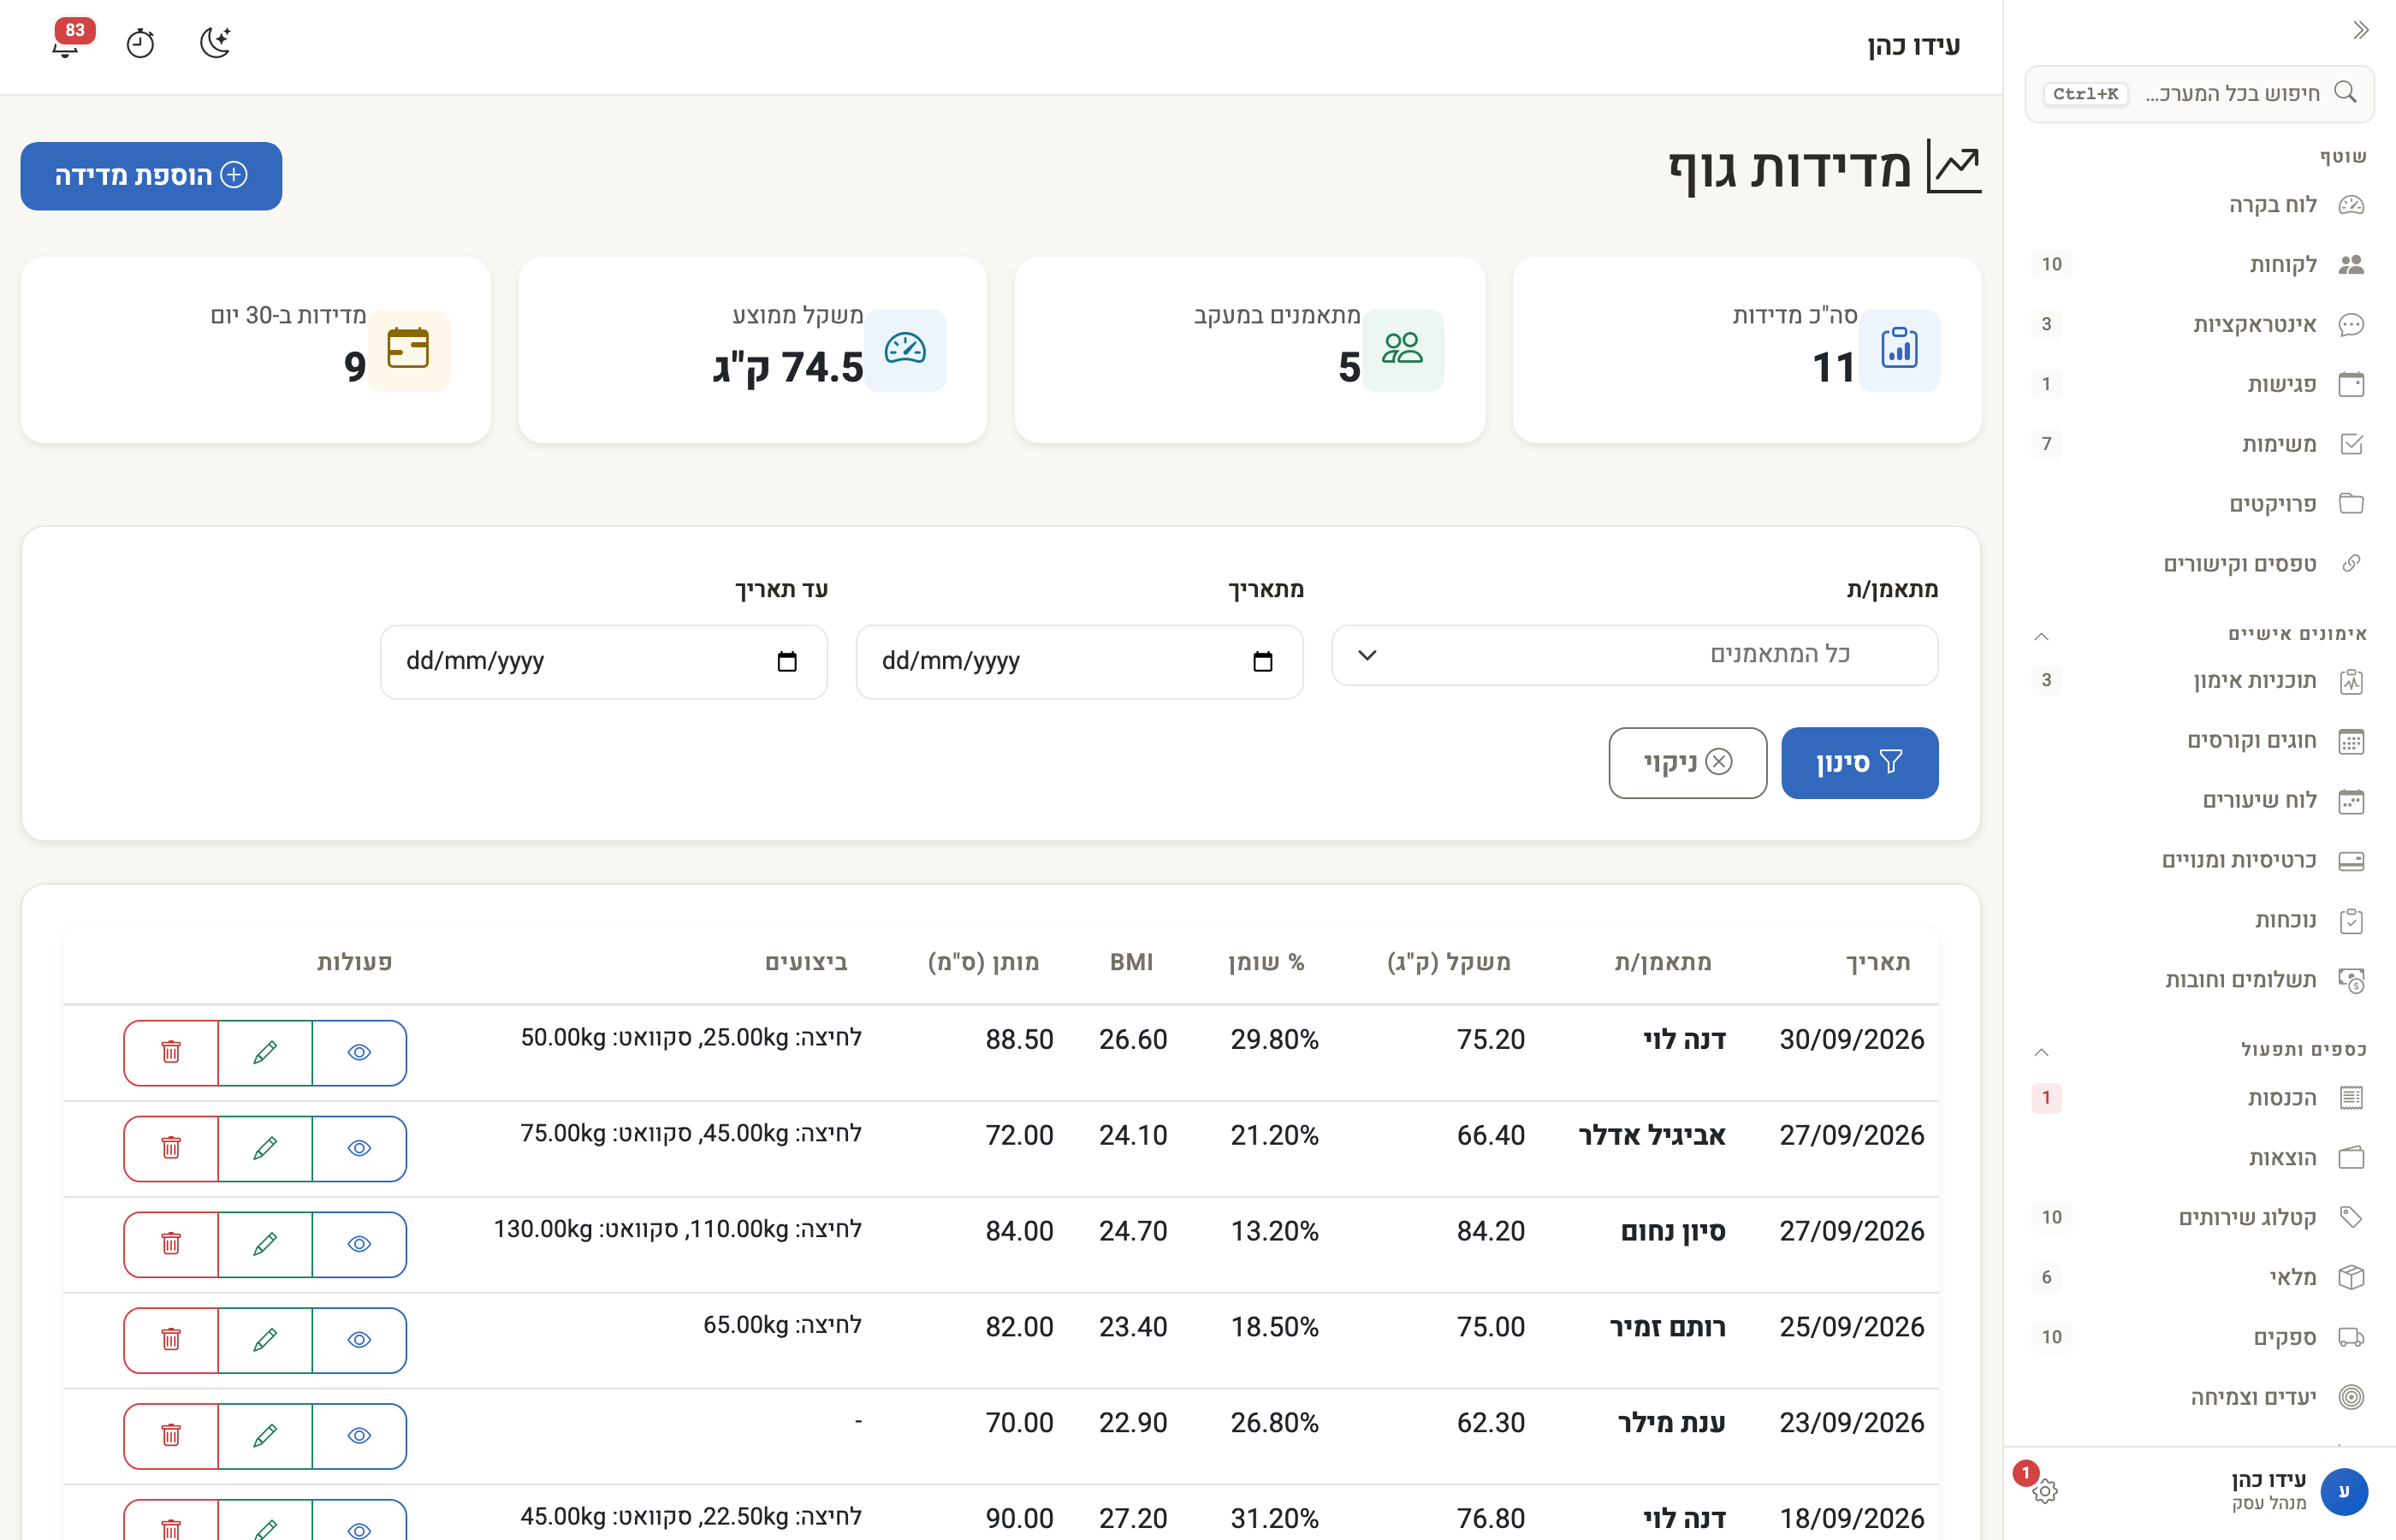Viewport: 2396px width, 1540px height.
Task: Click the הוספת מדידה button
Action: point(151,176)
